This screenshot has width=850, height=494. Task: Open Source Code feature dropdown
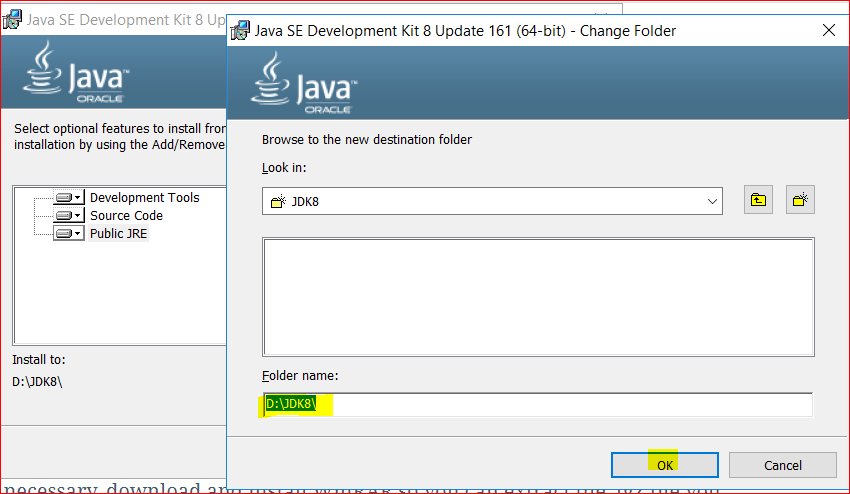tap(69, 215)
